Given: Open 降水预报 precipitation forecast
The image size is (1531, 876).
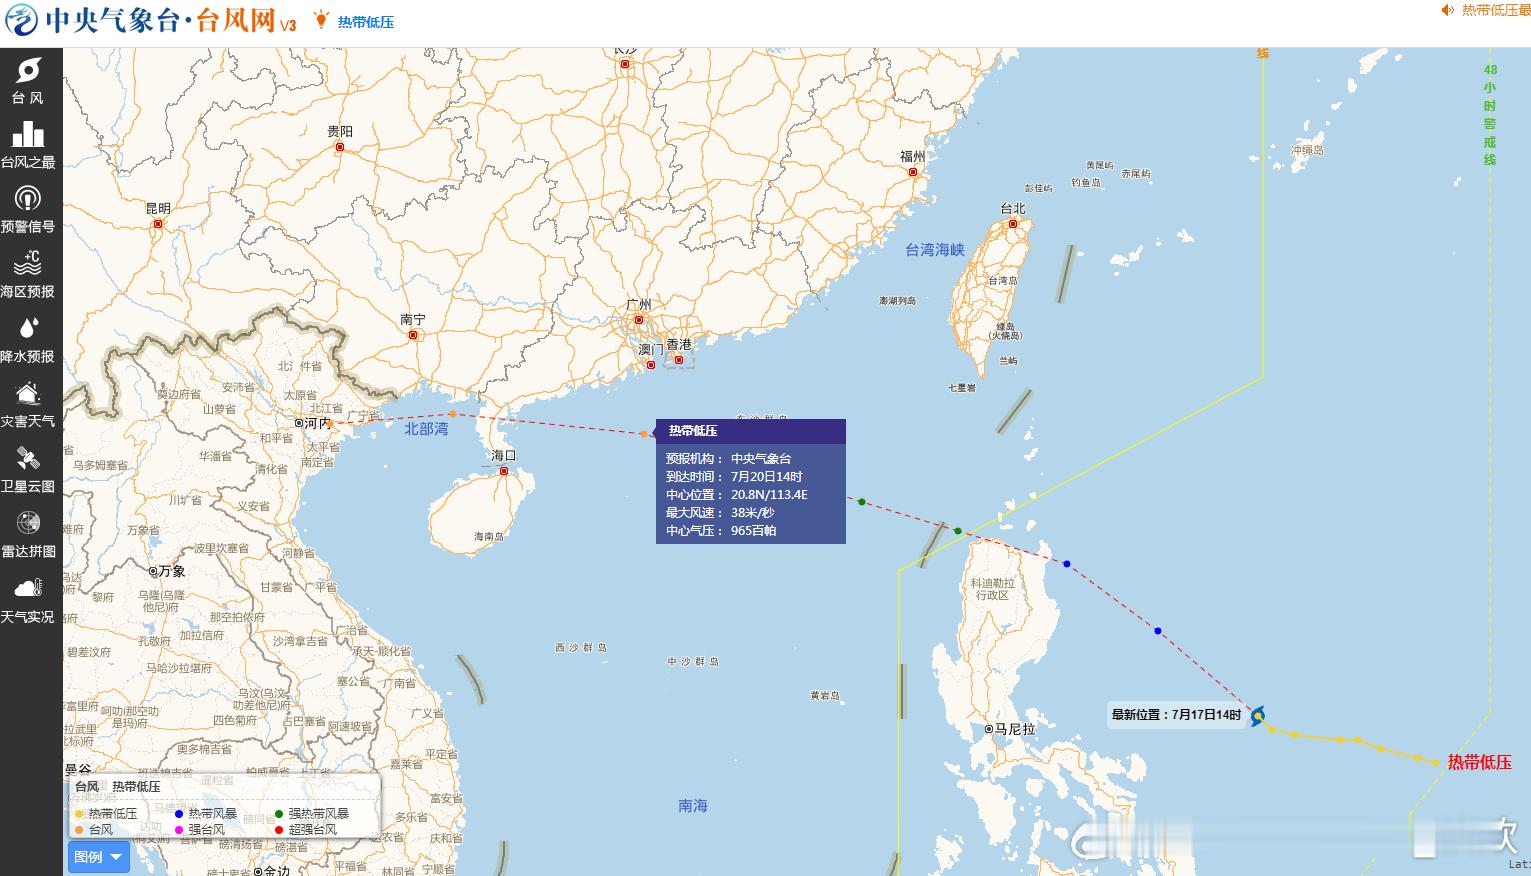Looking at the screenshot, I should [x=28, y=340].
